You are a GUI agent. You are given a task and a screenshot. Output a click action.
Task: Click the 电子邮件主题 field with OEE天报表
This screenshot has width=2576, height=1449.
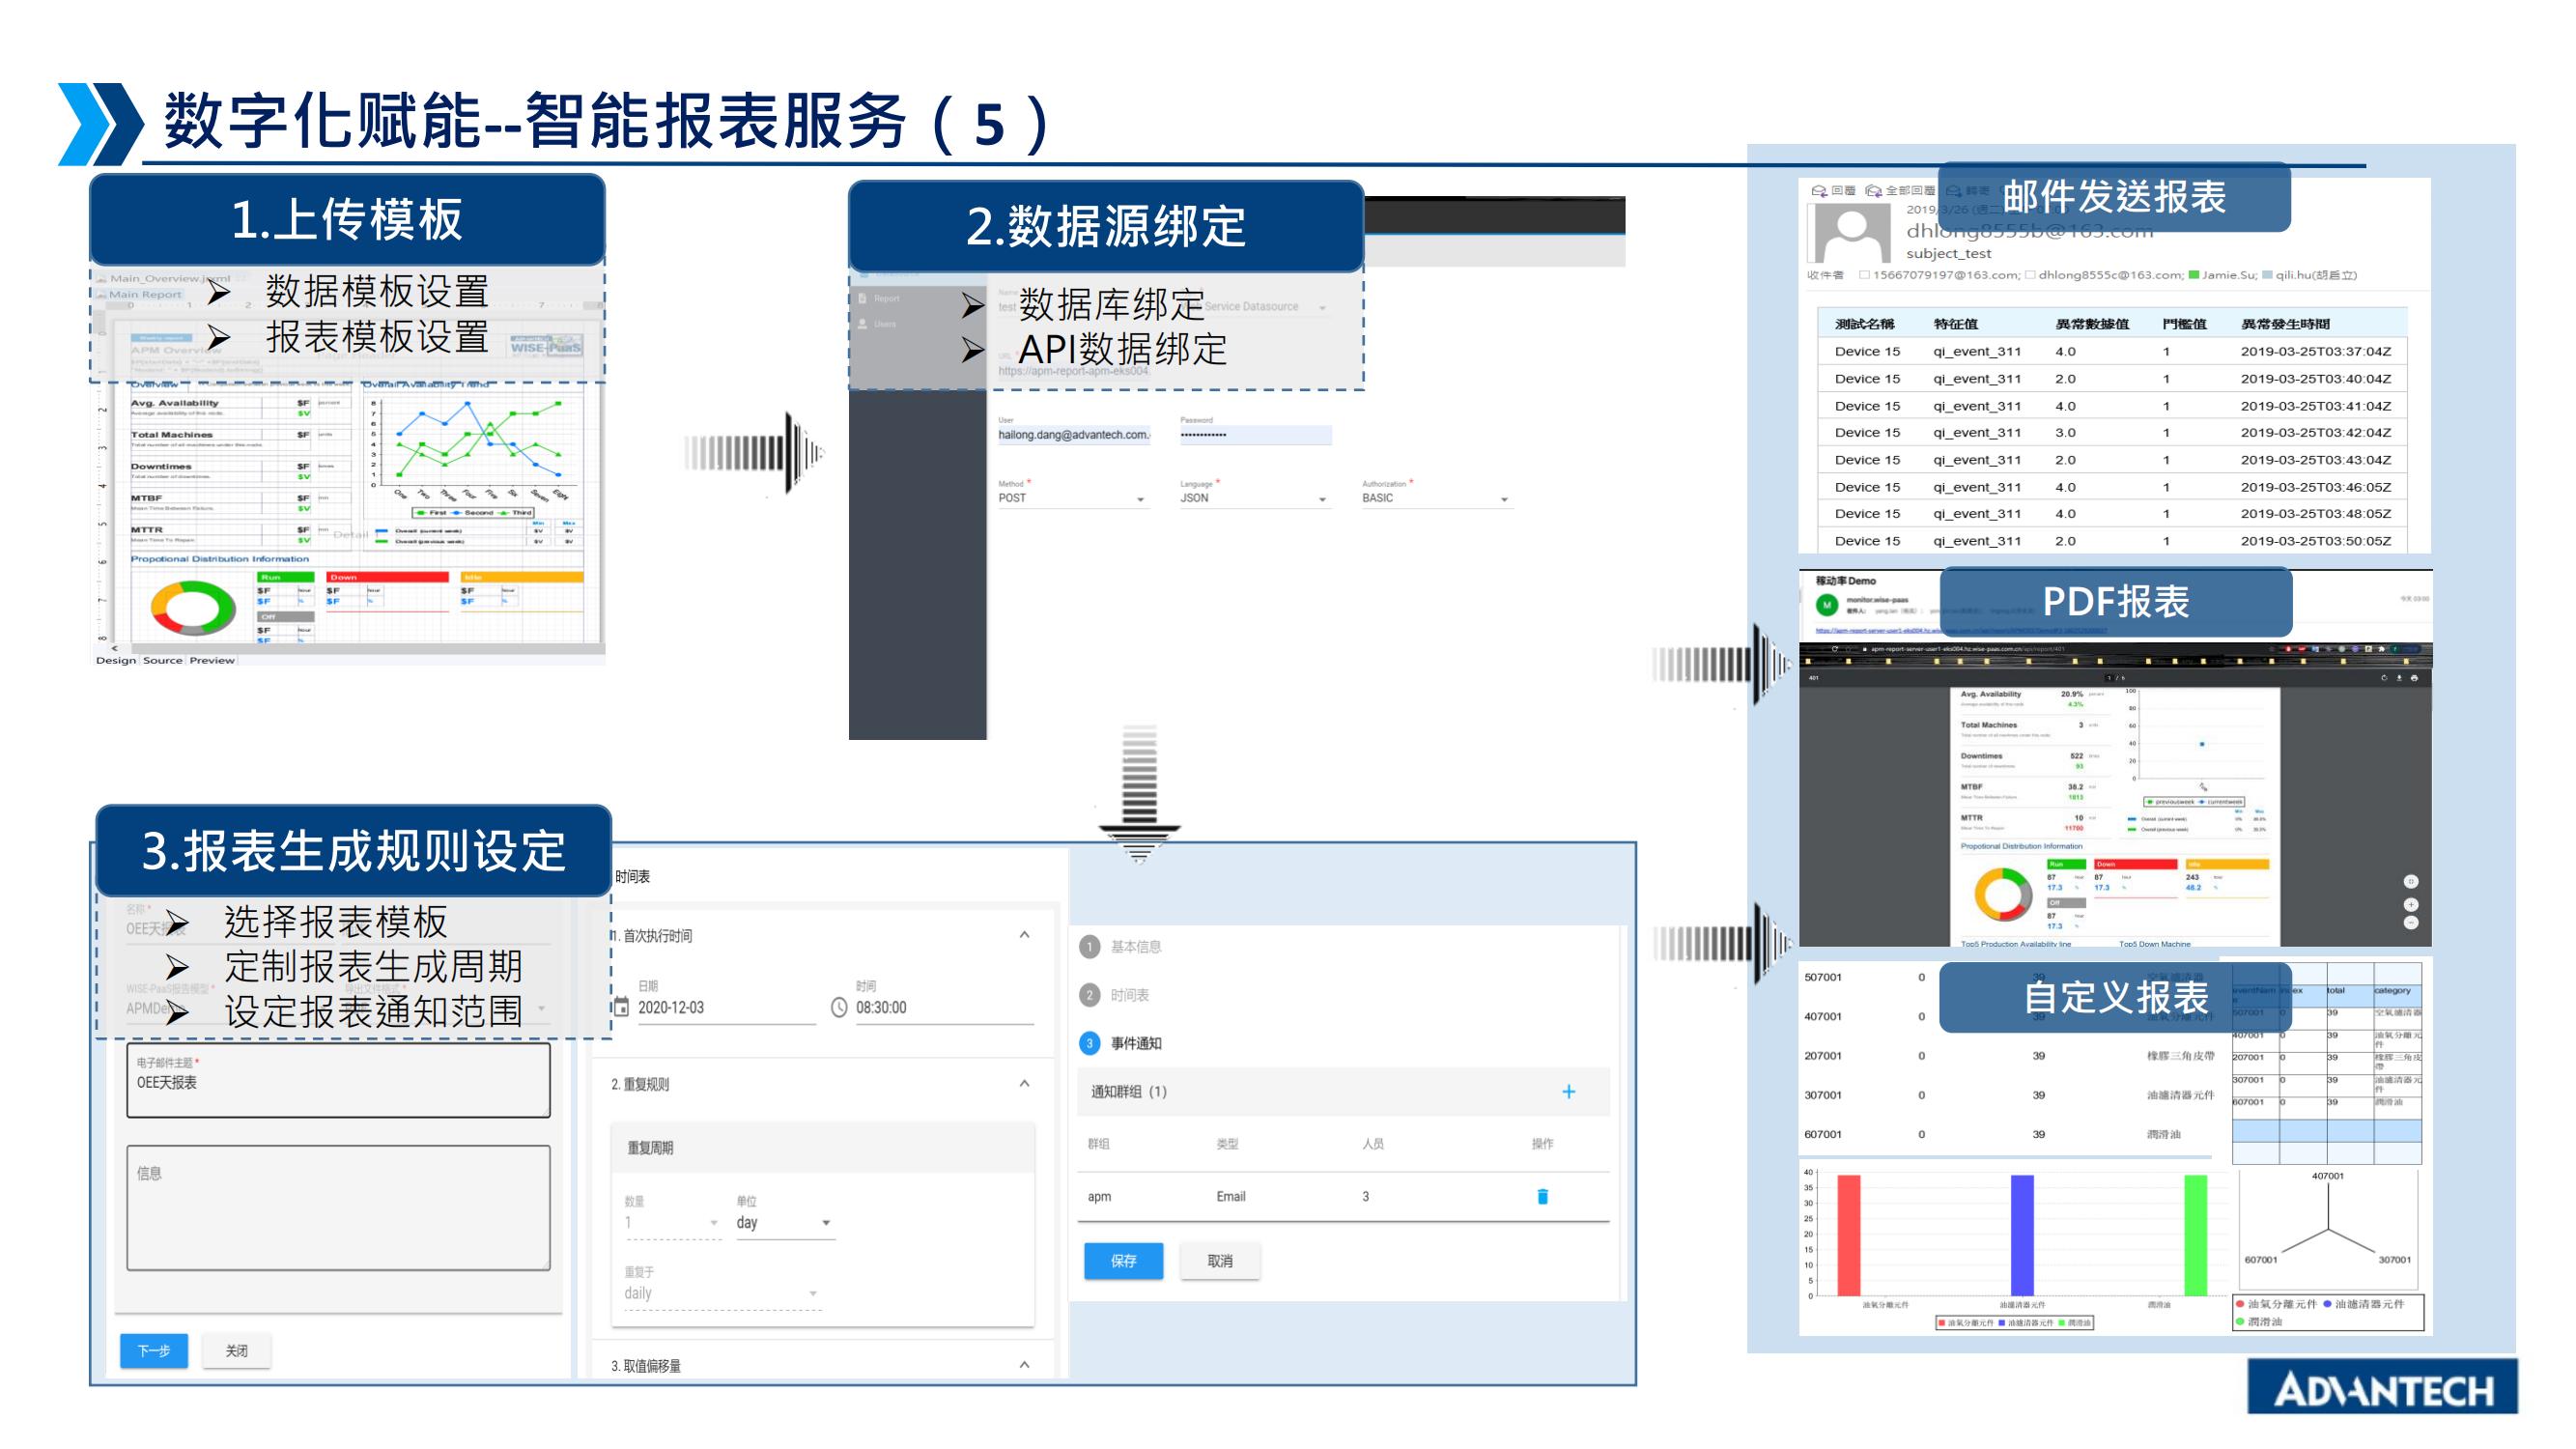click(338, 1079)
